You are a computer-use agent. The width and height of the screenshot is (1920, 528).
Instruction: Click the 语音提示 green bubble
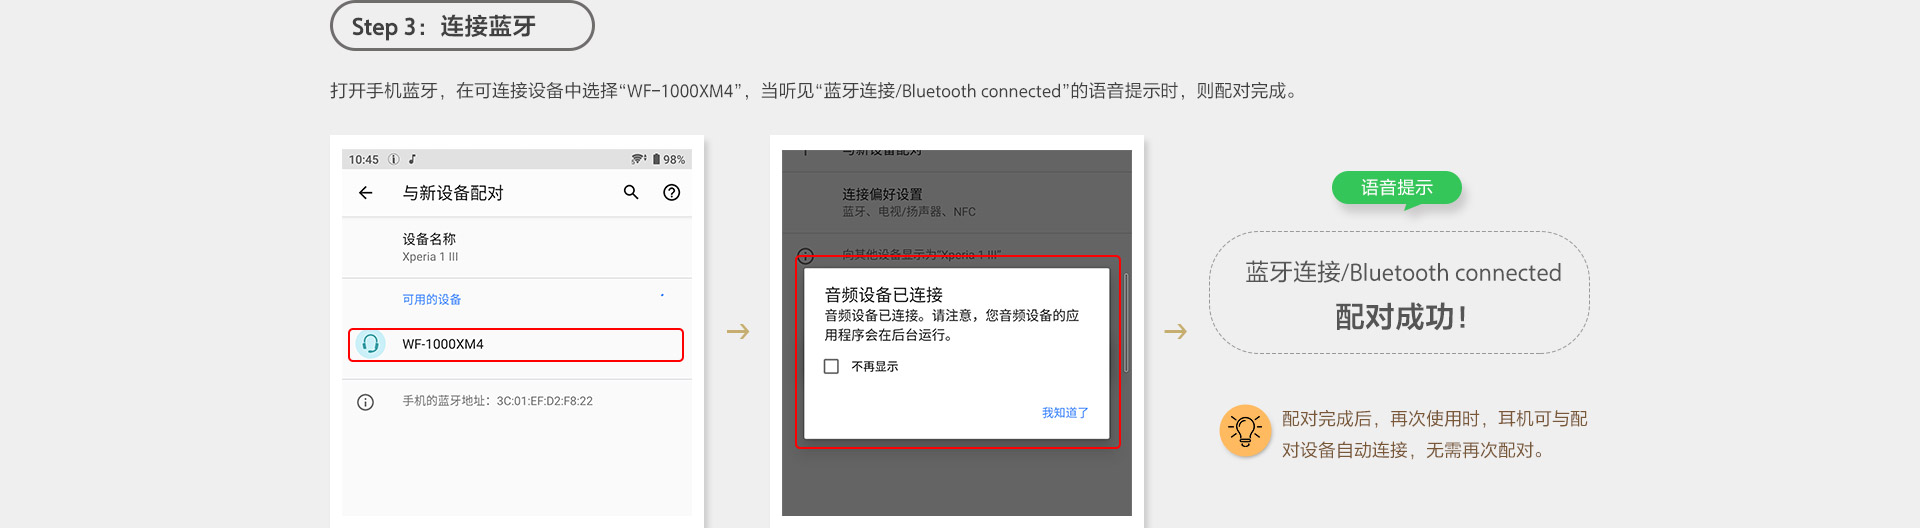click(x=1397, y=188)
